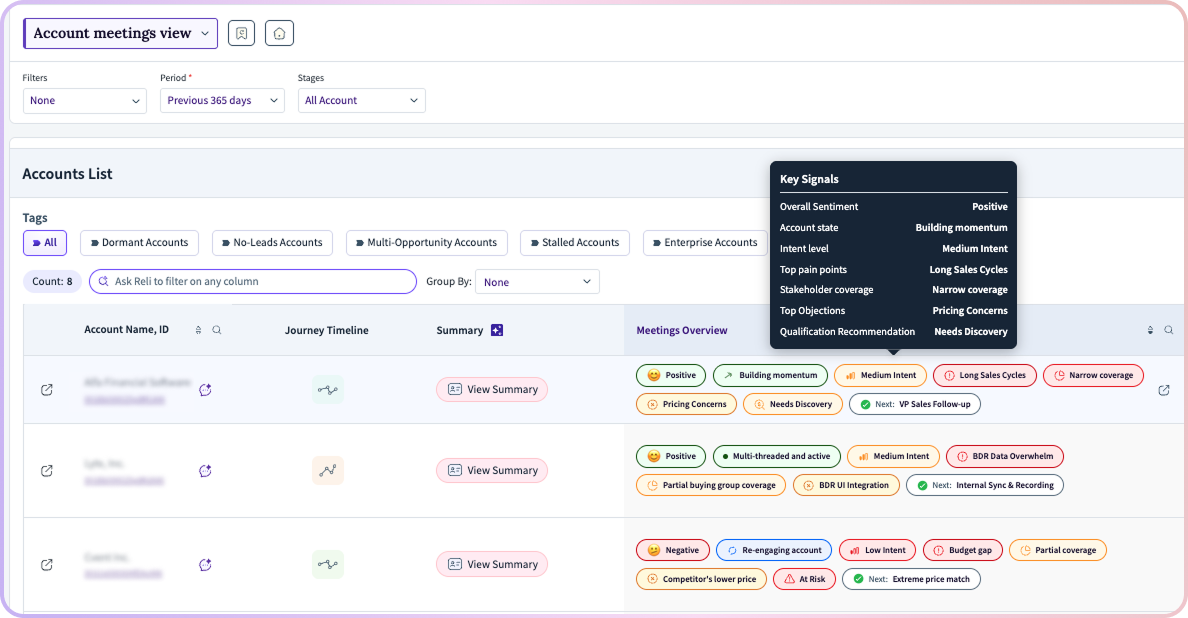Screen dimensions: 1188x618
Task: Click Next: Internal Sync & Recording chip
Action: click(x=985, y=485)
